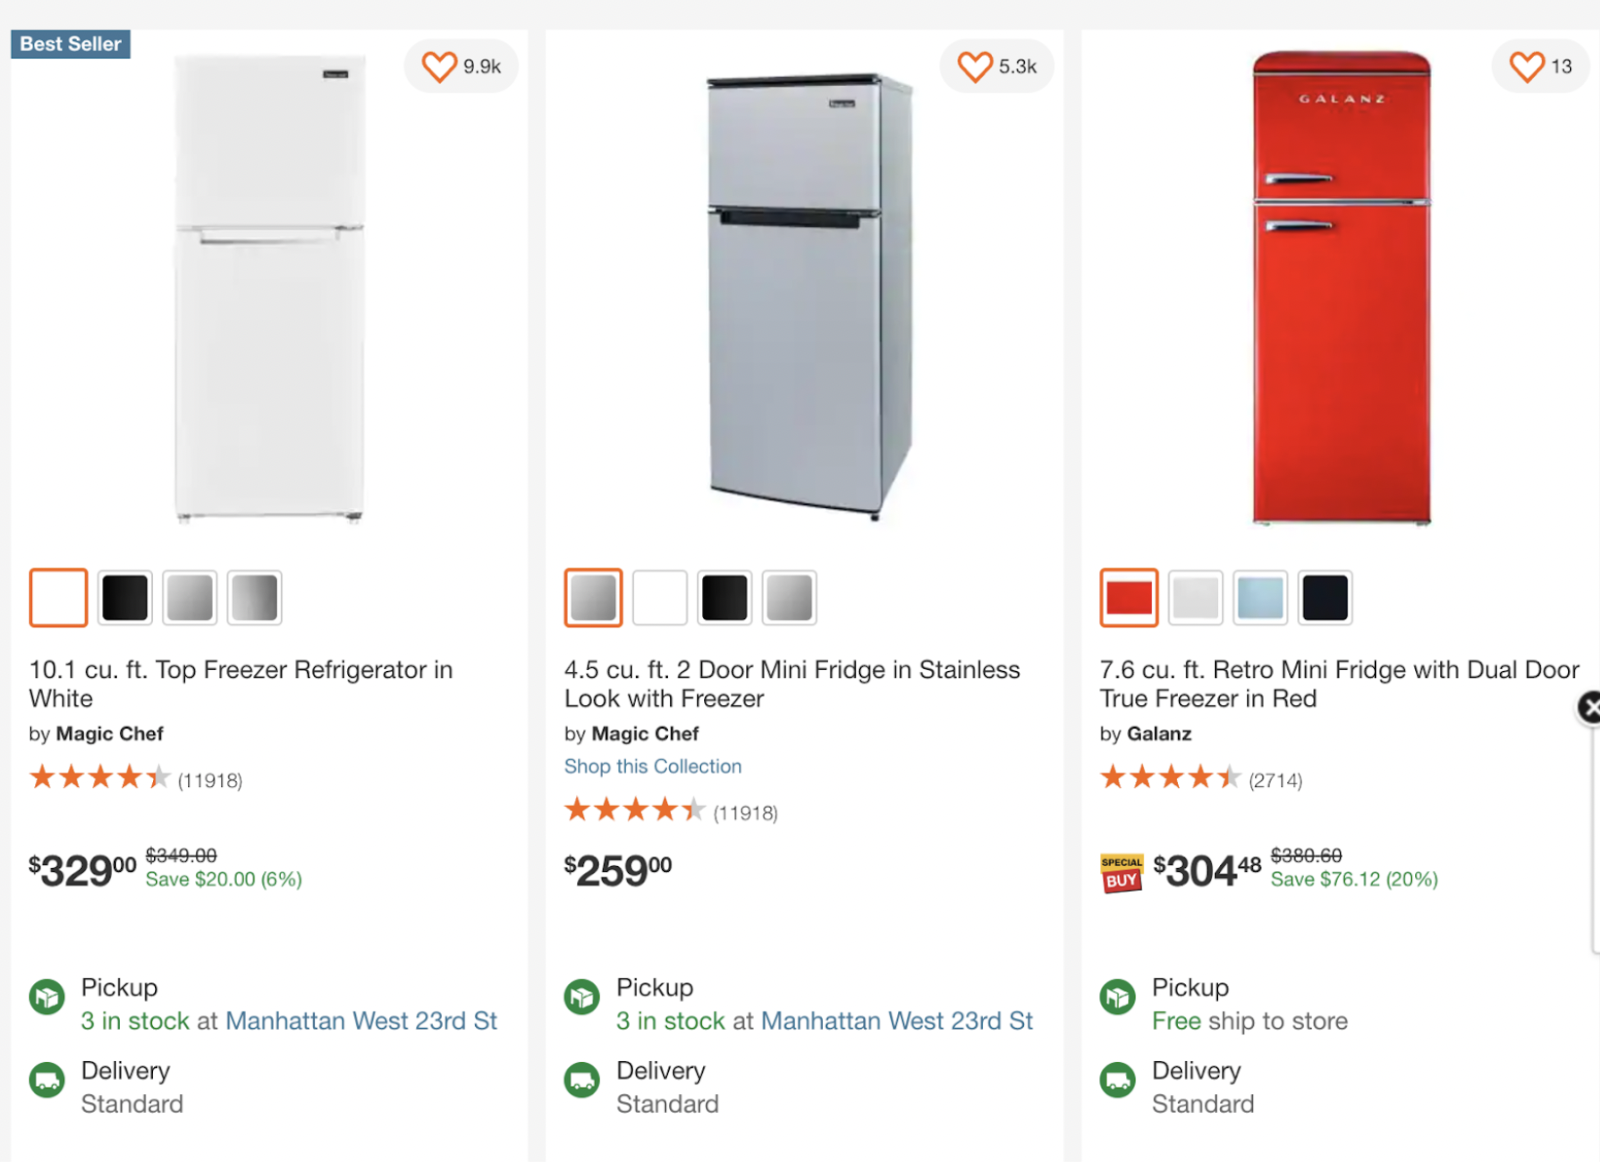
Task: Click heart icon on Stainless Mini Fridge
Action: [x=975, y=67]
